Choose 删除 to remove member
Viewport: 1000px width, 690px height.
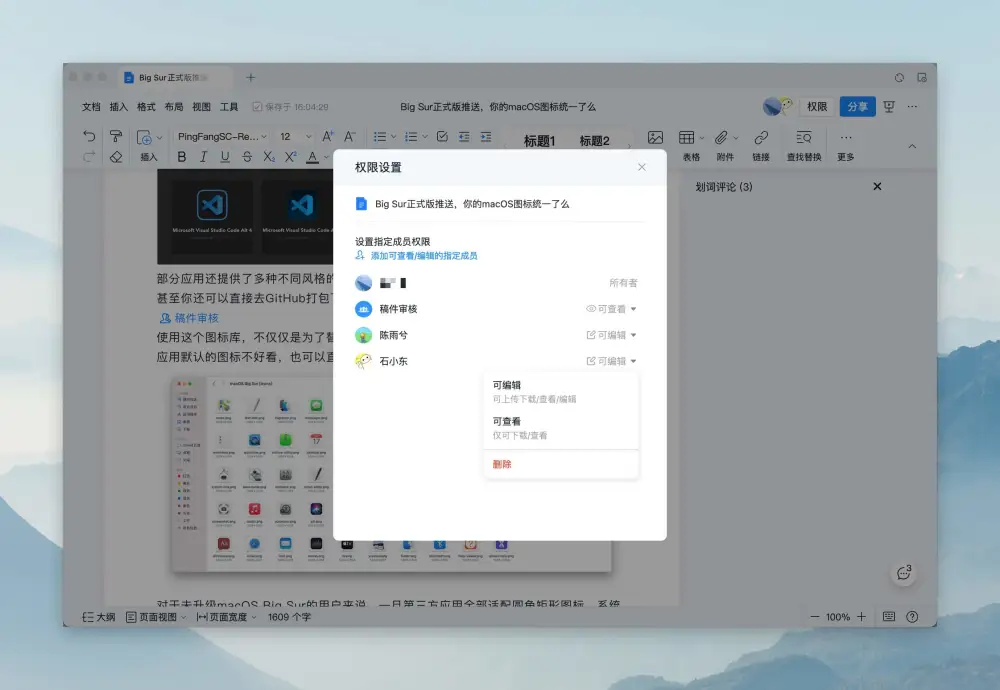point(561,464)
